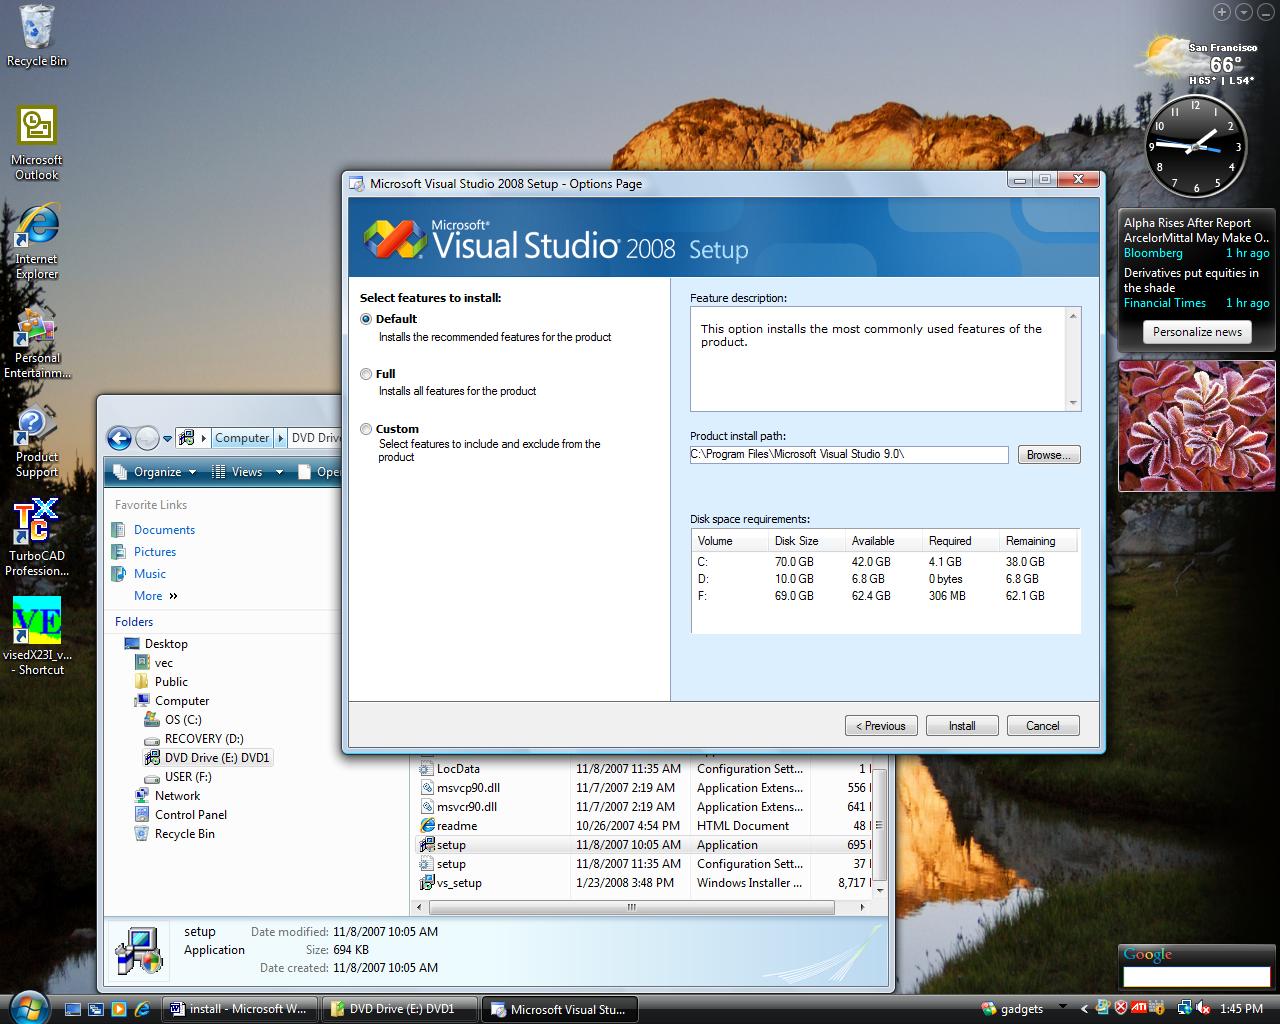Open the Pictures favorite link
The height and width of the screenshot is (1024, 1280).
pyautogui.click(x=155, y=552)
